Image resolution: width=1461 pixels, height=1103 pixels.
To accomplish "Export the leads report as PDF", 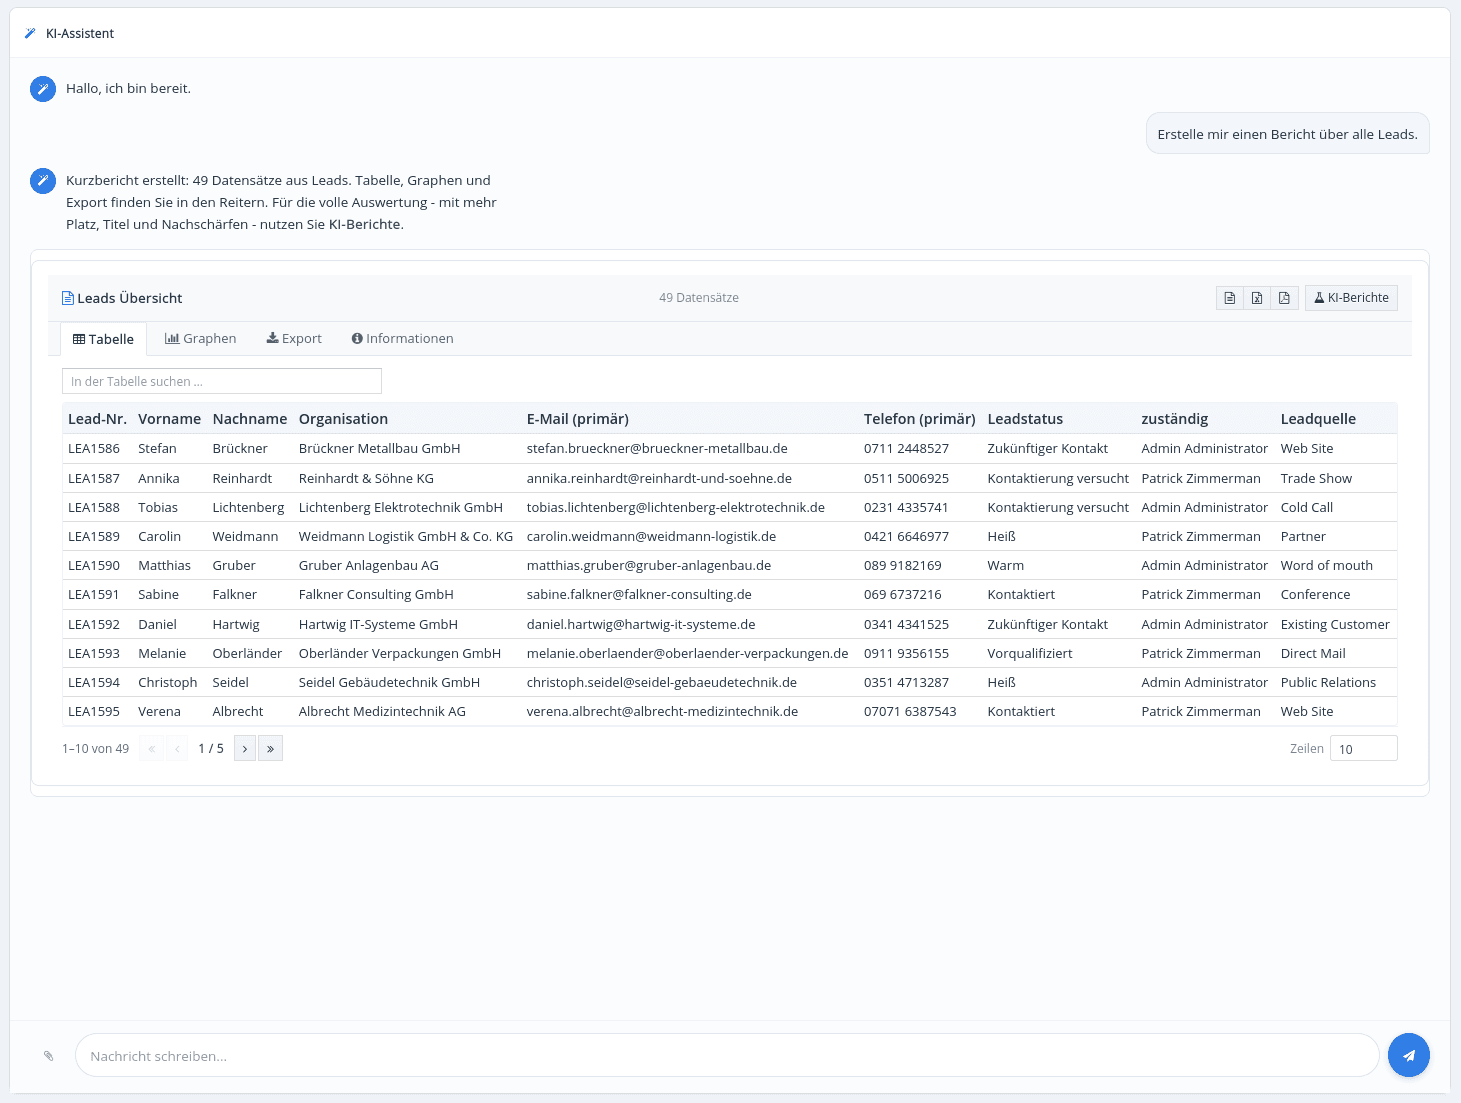I will [x=1284, y=298].
